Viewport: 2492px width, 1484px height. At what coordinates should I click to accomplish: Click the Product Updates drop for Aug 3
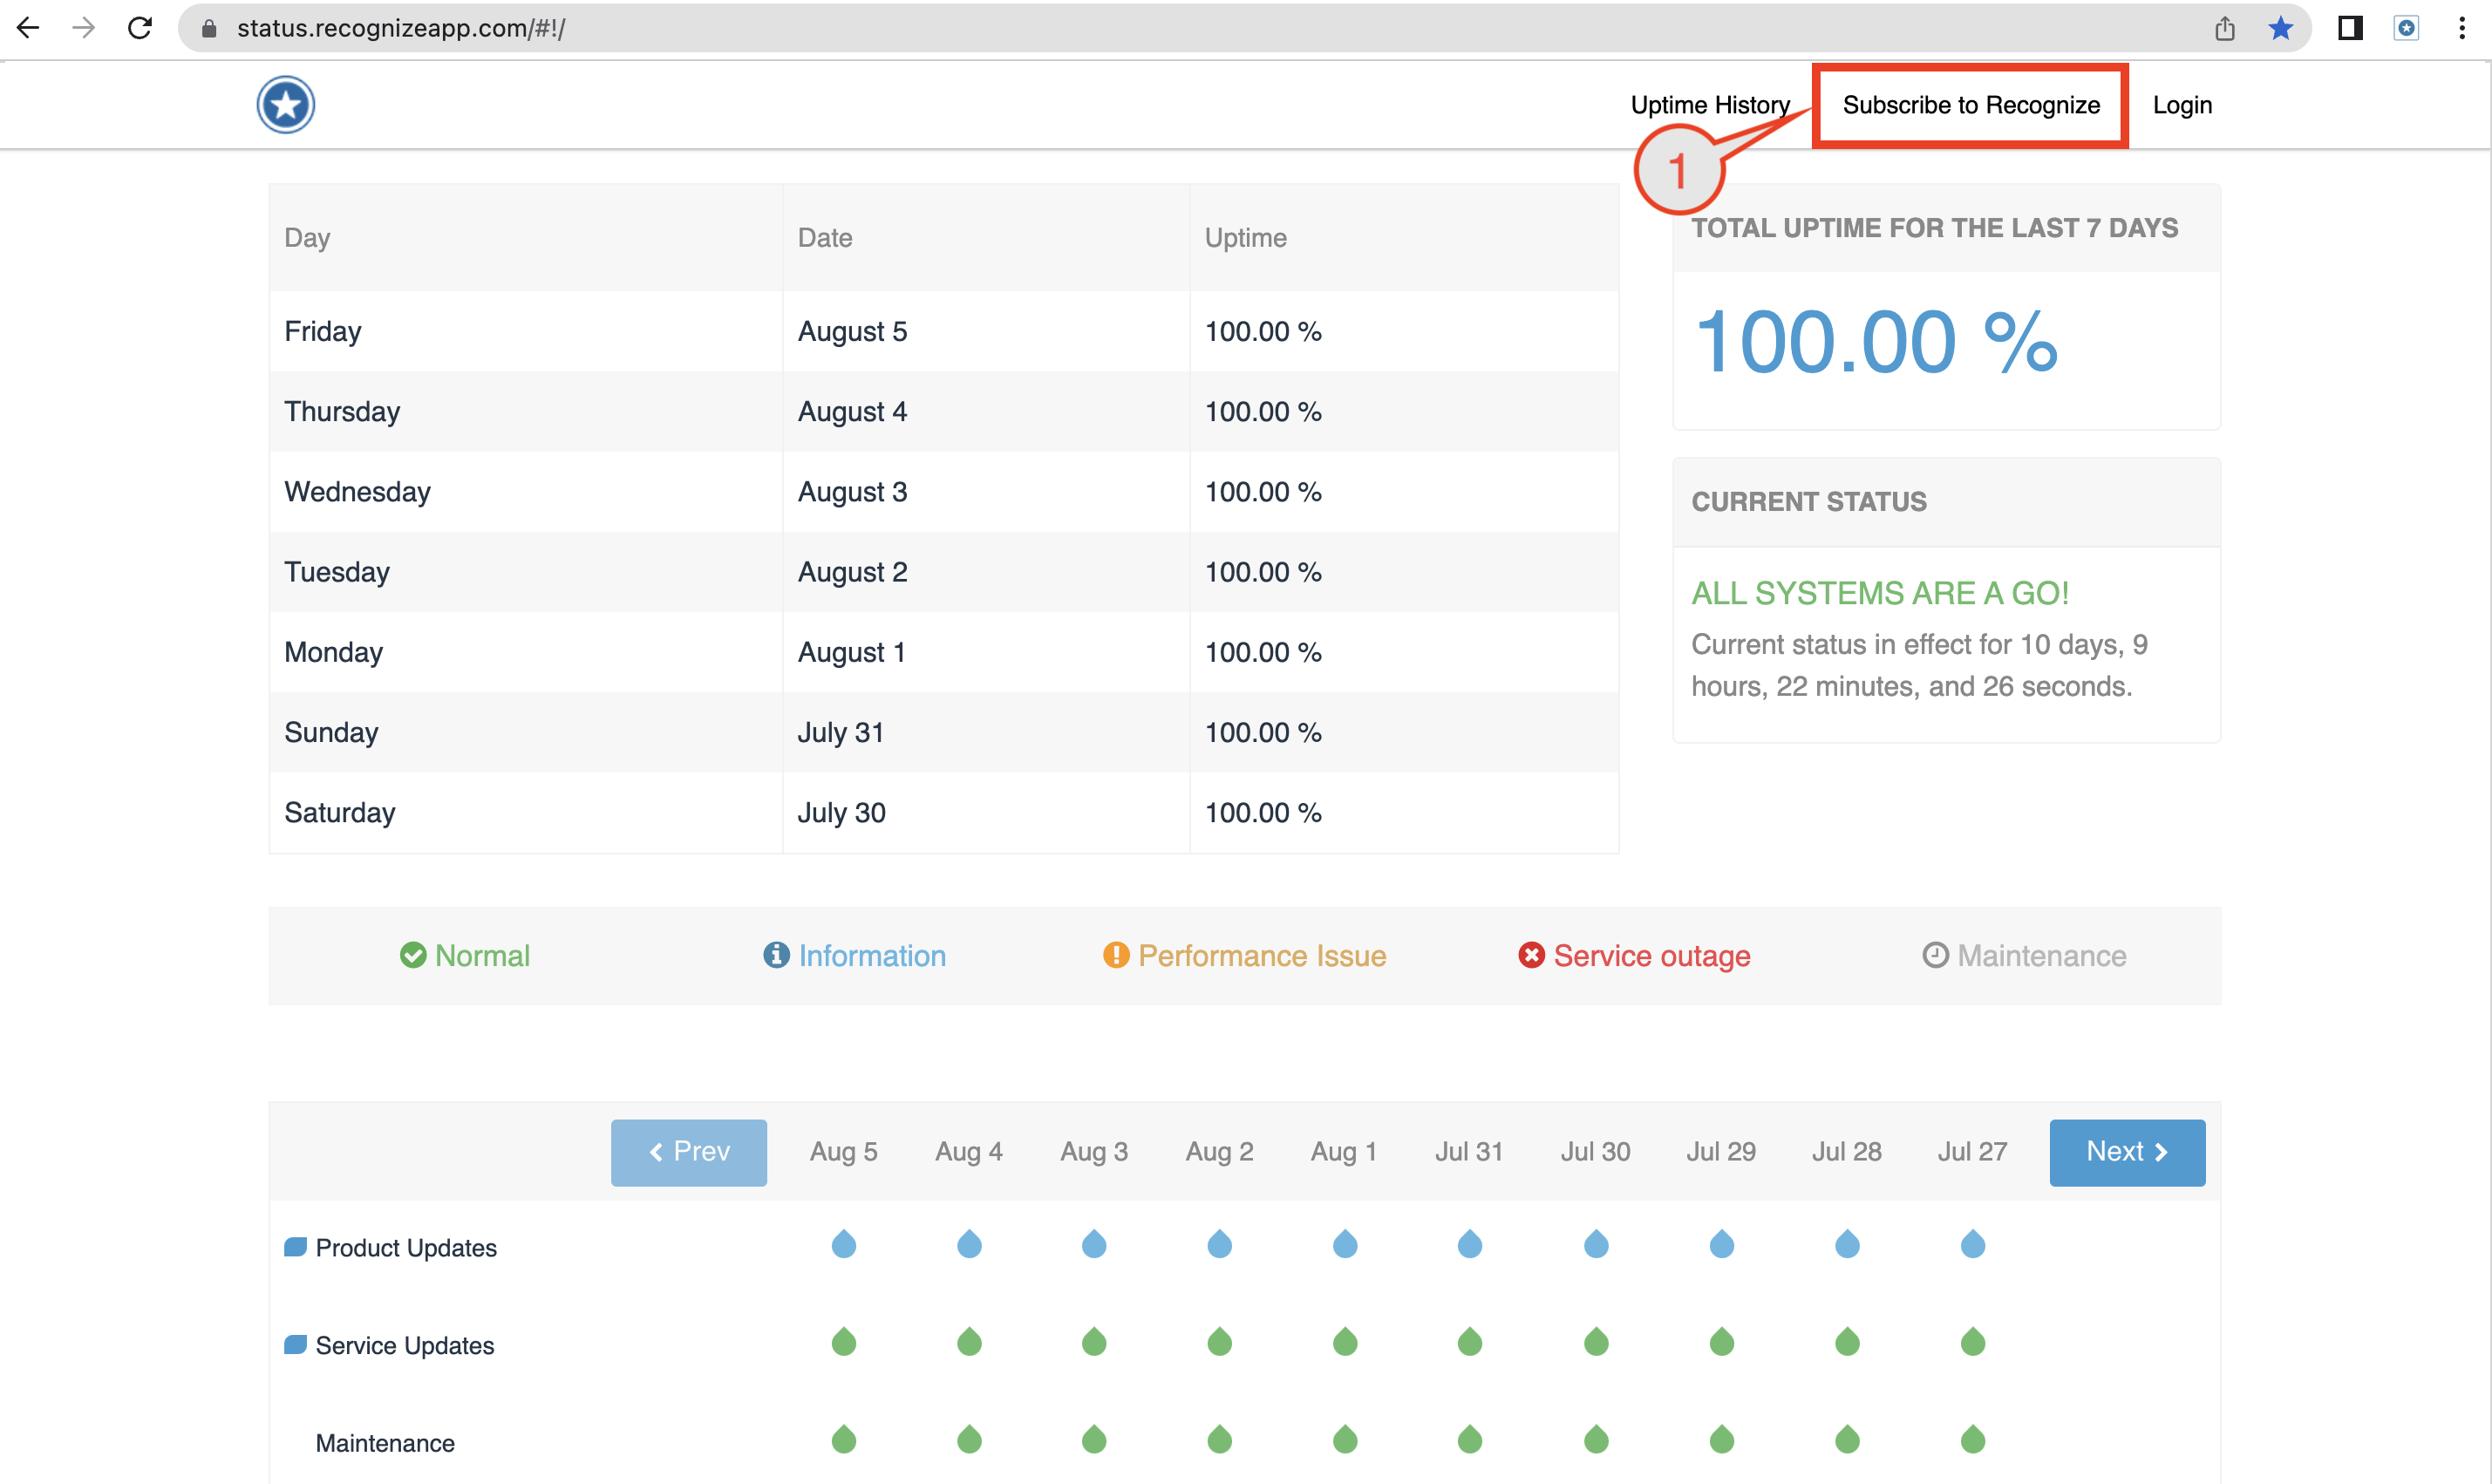(x=1094, y=1244)
